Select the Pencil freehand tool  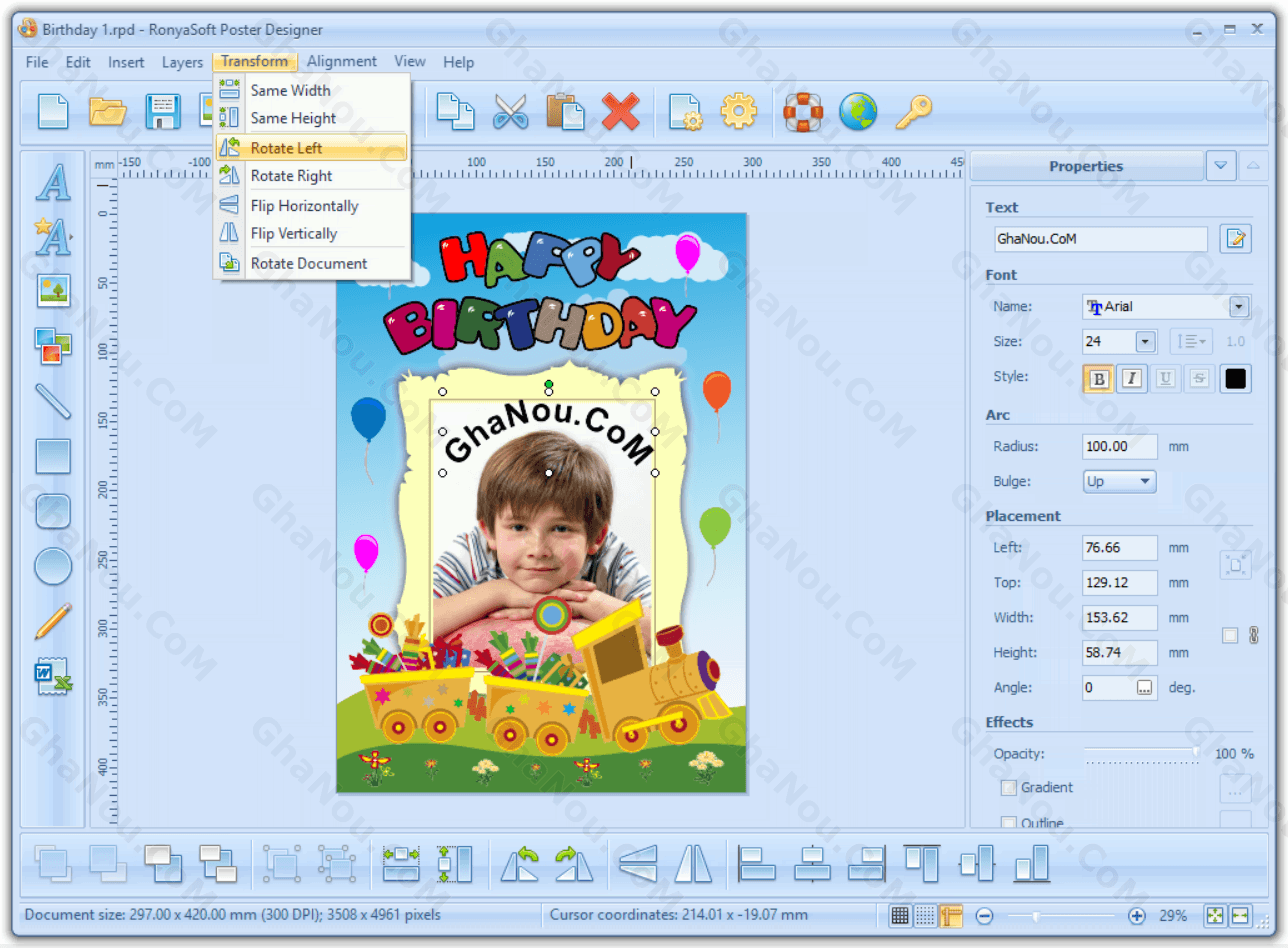[53, 621]
